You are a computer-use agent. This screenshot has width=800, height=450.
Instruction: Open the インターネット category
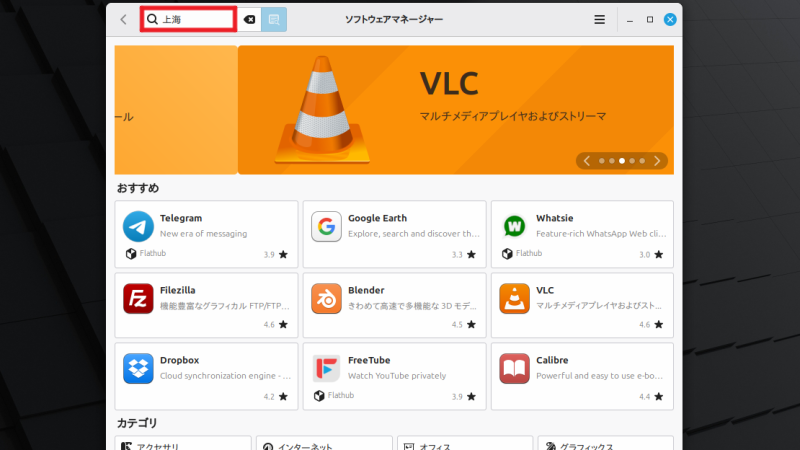pyautogui.click(x=324, y=443)
